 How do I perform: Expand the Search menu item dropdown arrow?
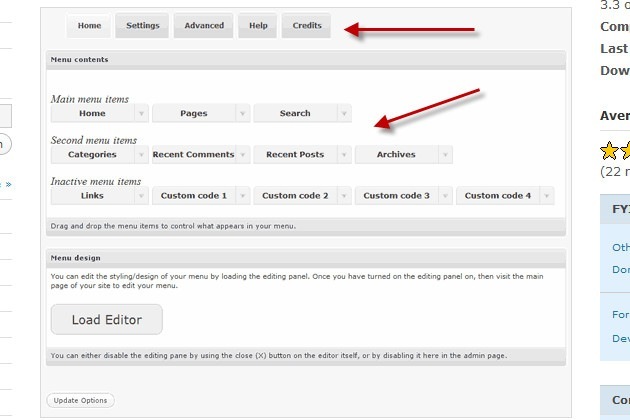[x=344, y=114]
